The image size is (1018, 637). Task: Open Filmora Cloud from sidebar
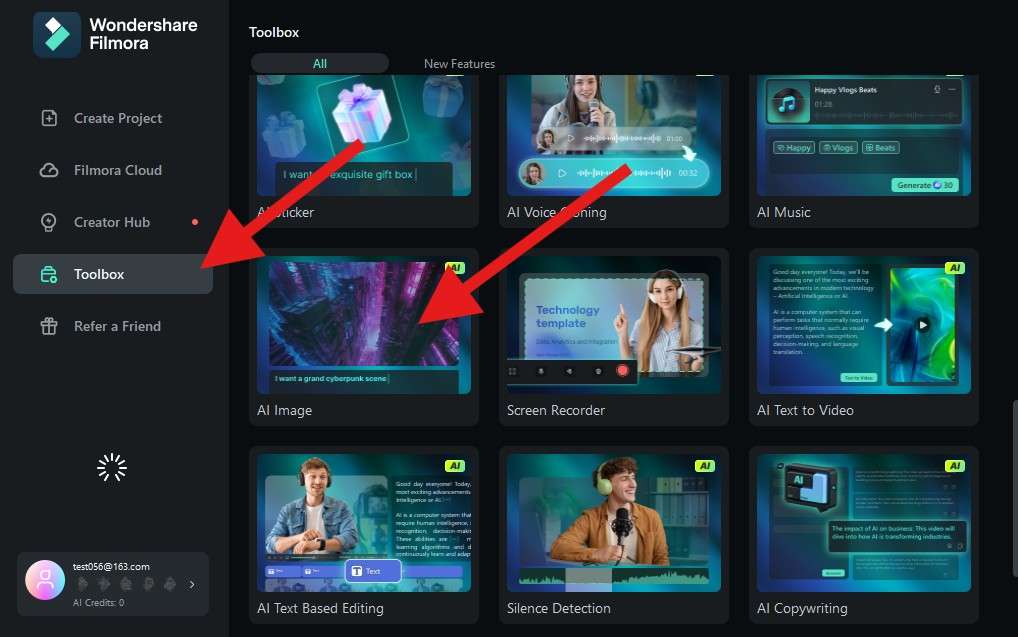(x=113, y=170)
